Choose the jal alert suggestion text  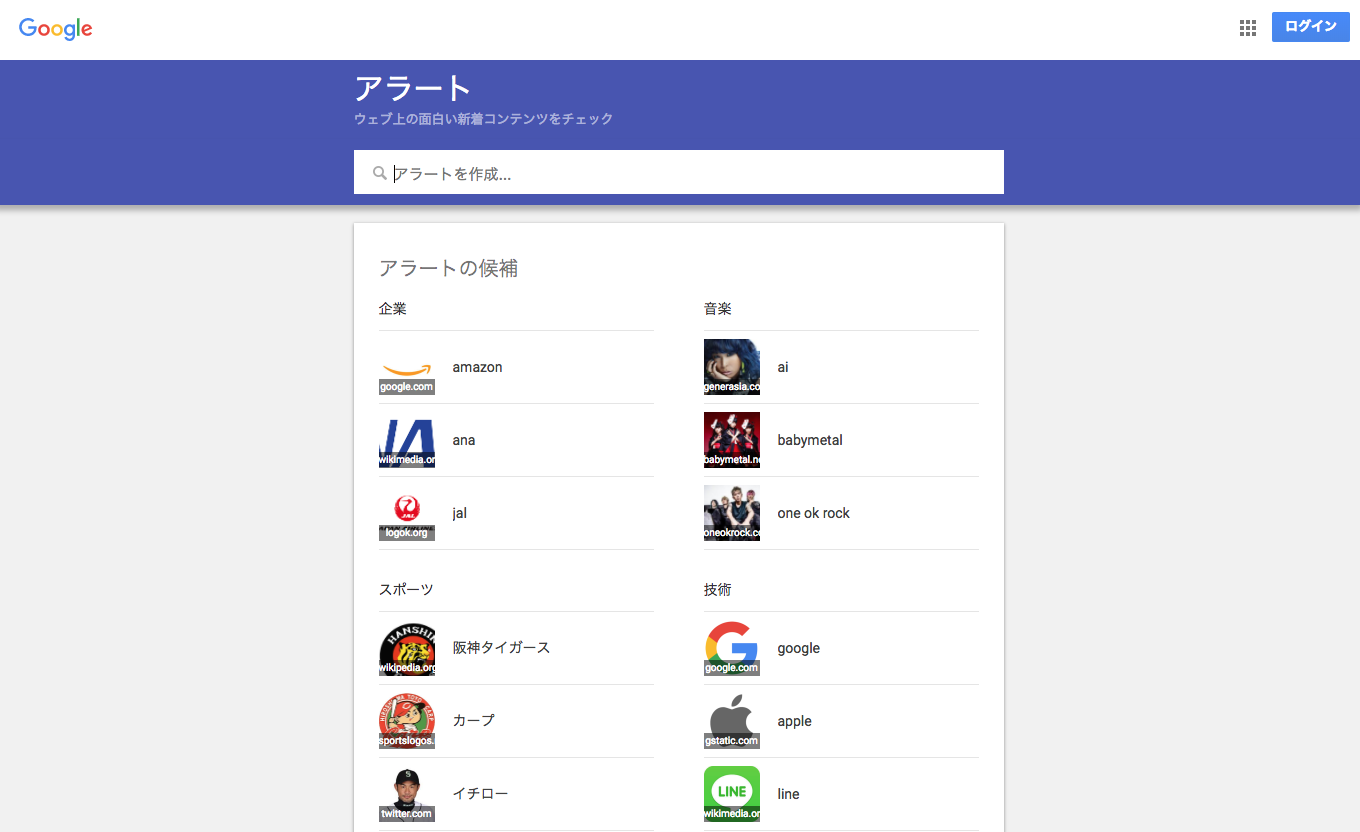point(460,513)
